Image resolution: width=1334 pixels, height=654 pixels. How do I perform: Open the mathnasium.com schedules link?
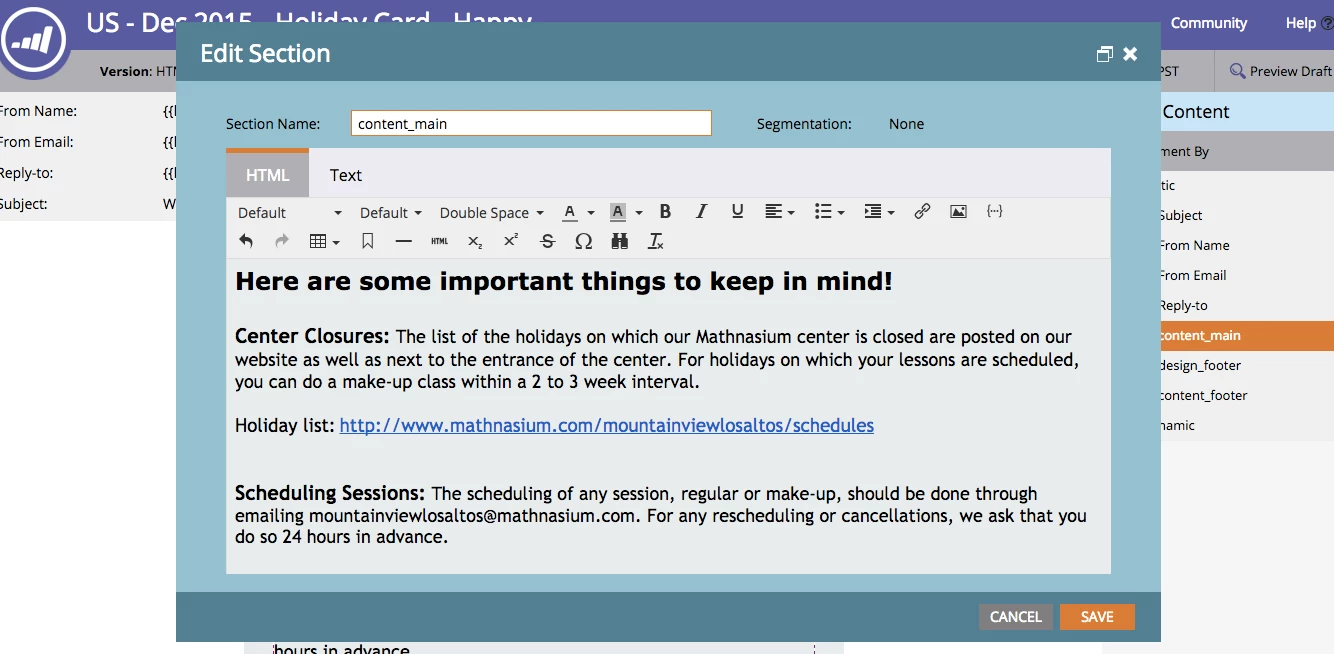click(x=607, y=425)
